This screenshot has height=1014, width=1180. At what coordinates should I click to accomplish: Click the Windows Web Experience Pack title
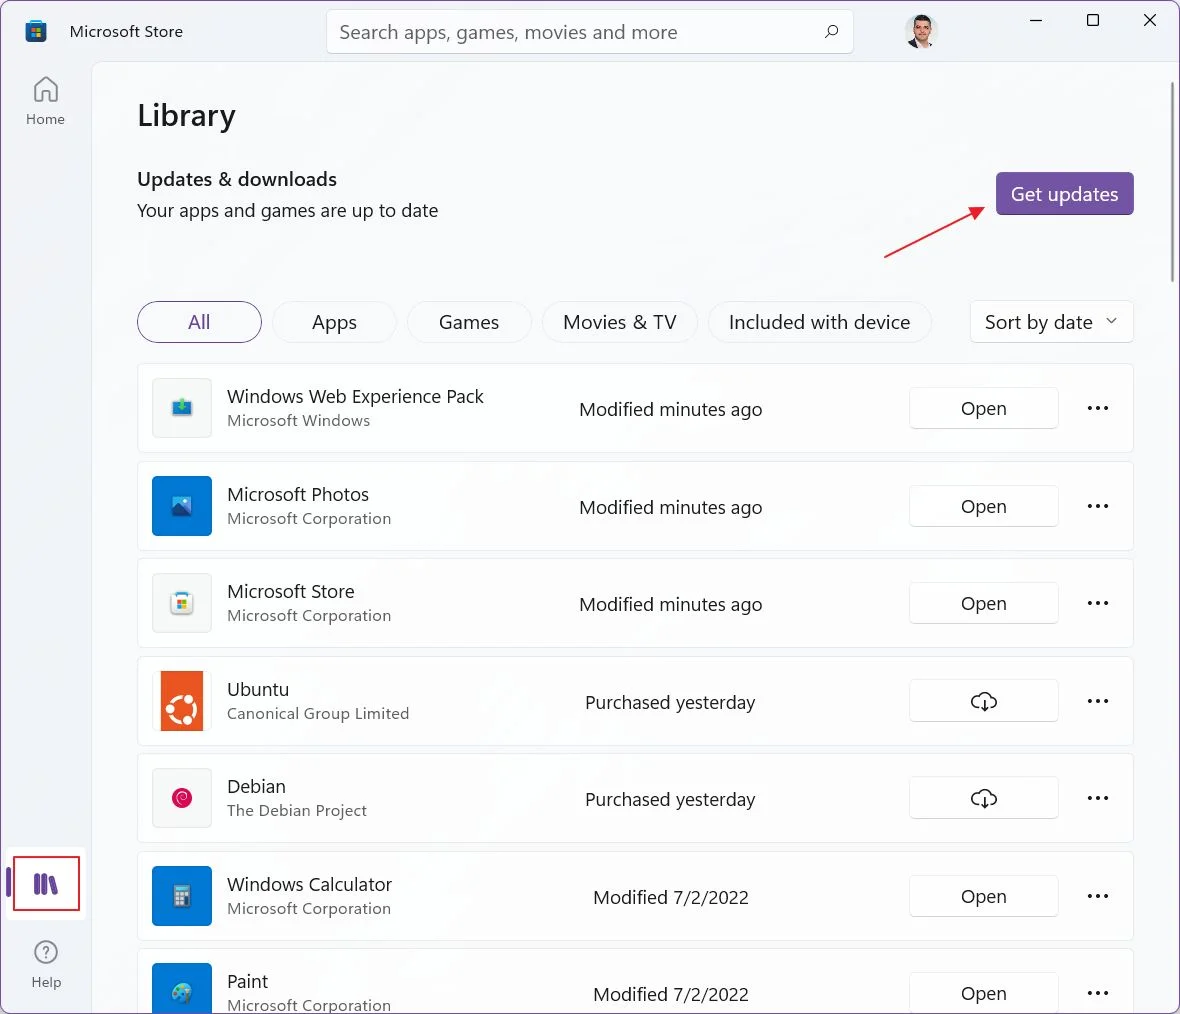pos(355,397)
